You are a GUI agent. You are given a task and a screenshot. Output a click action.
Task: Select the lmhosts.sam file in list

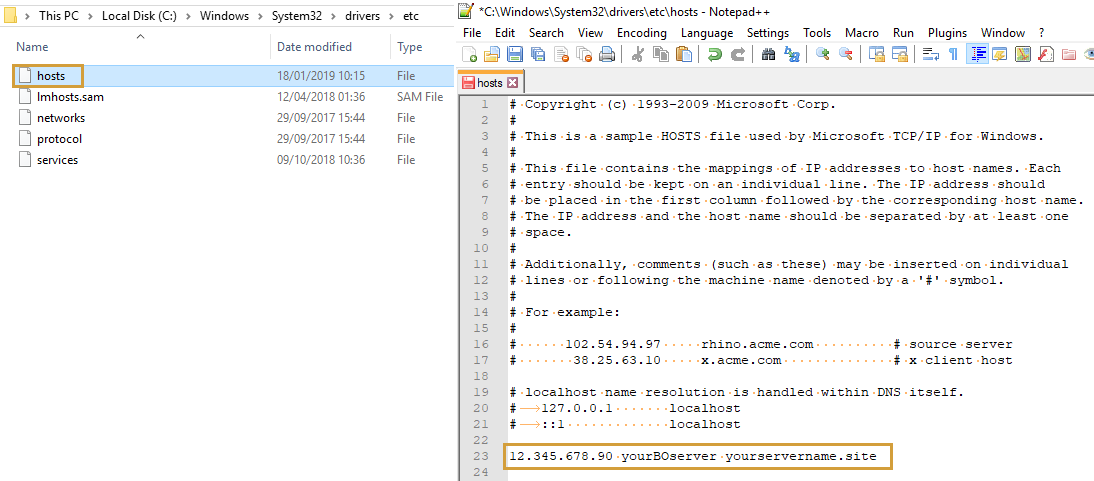pyautogui.click(x=70, y=97)
